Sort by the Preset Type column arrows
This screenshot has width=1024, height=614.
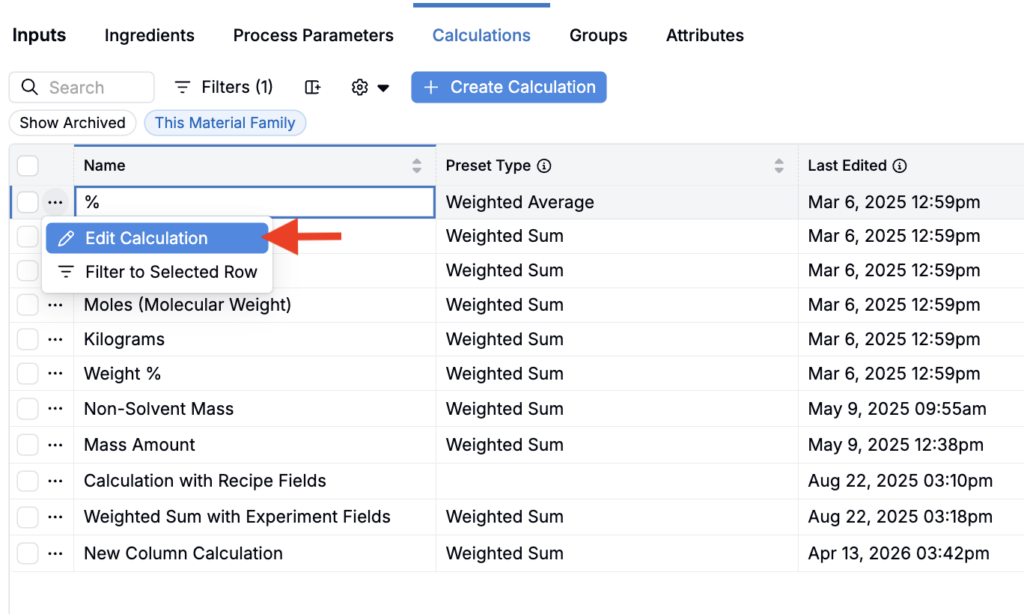coord(778,166)
